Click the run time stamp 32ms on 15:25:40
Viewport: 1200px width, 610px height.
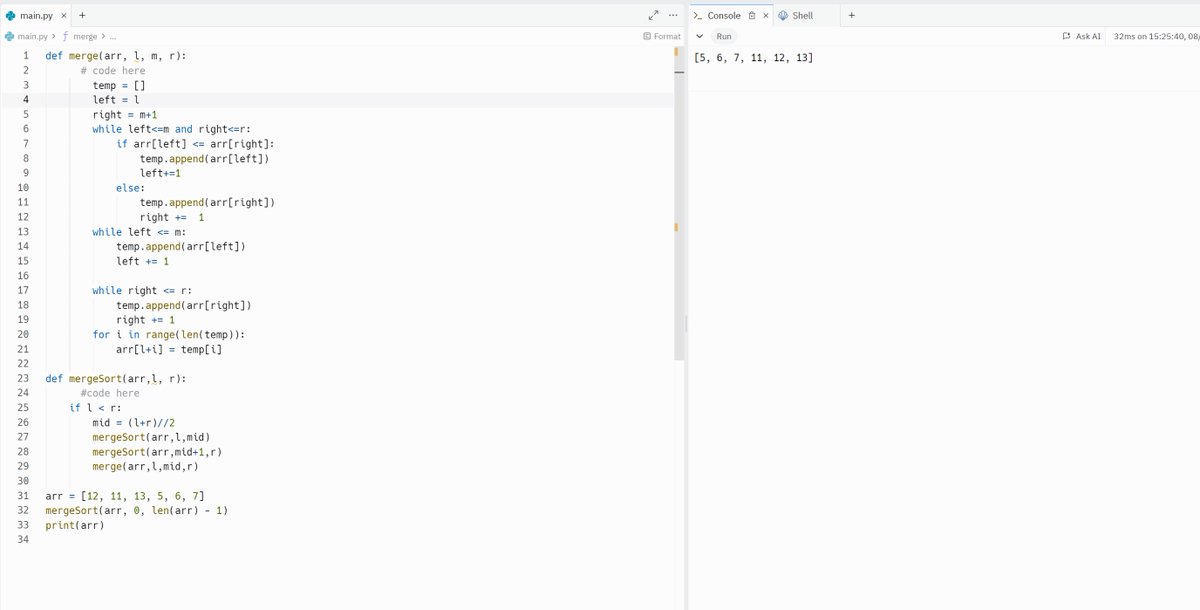pos(1156,36)
